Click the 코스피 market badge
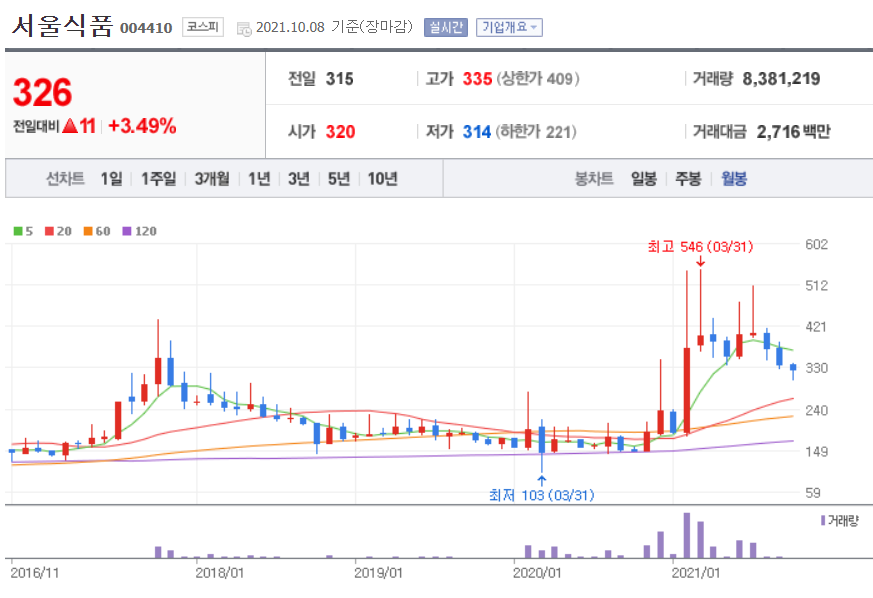873x598 pixels. point(203,27)
